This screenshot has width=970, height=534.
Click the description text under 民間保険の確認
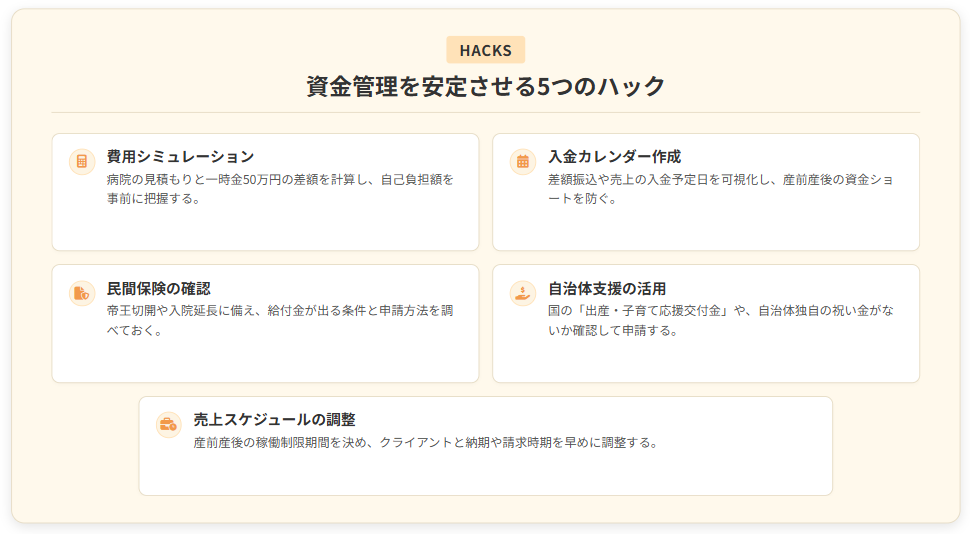pyautogui.click(x=280, y=320)
